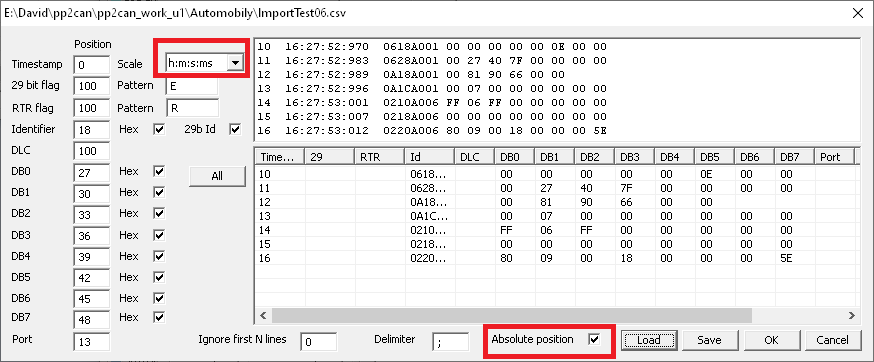874x362 pixels.
Task: Focus the 29 bit flag position field
Action: (91, 86)
